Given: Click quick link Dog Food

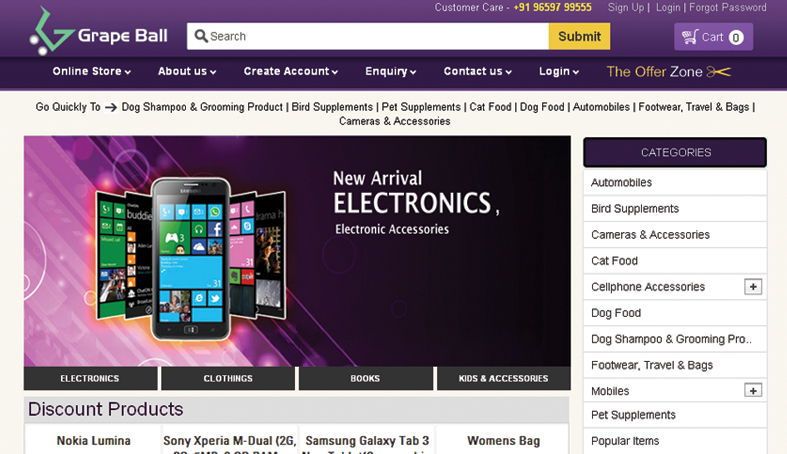Looking at the screenshot, I should [x=542, y=107].
